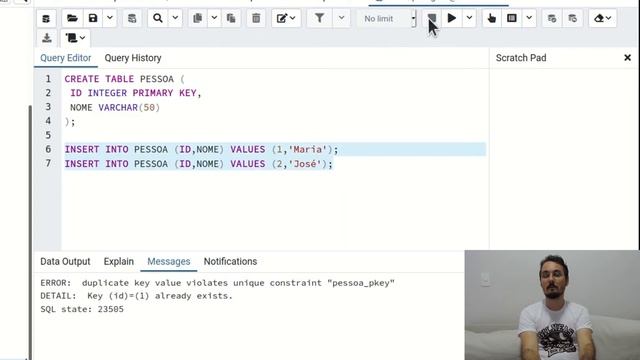640x360 pixels.
Task: Click line 'CREATE TABLE PESSOA ('
Action: (x=124, y=79)
